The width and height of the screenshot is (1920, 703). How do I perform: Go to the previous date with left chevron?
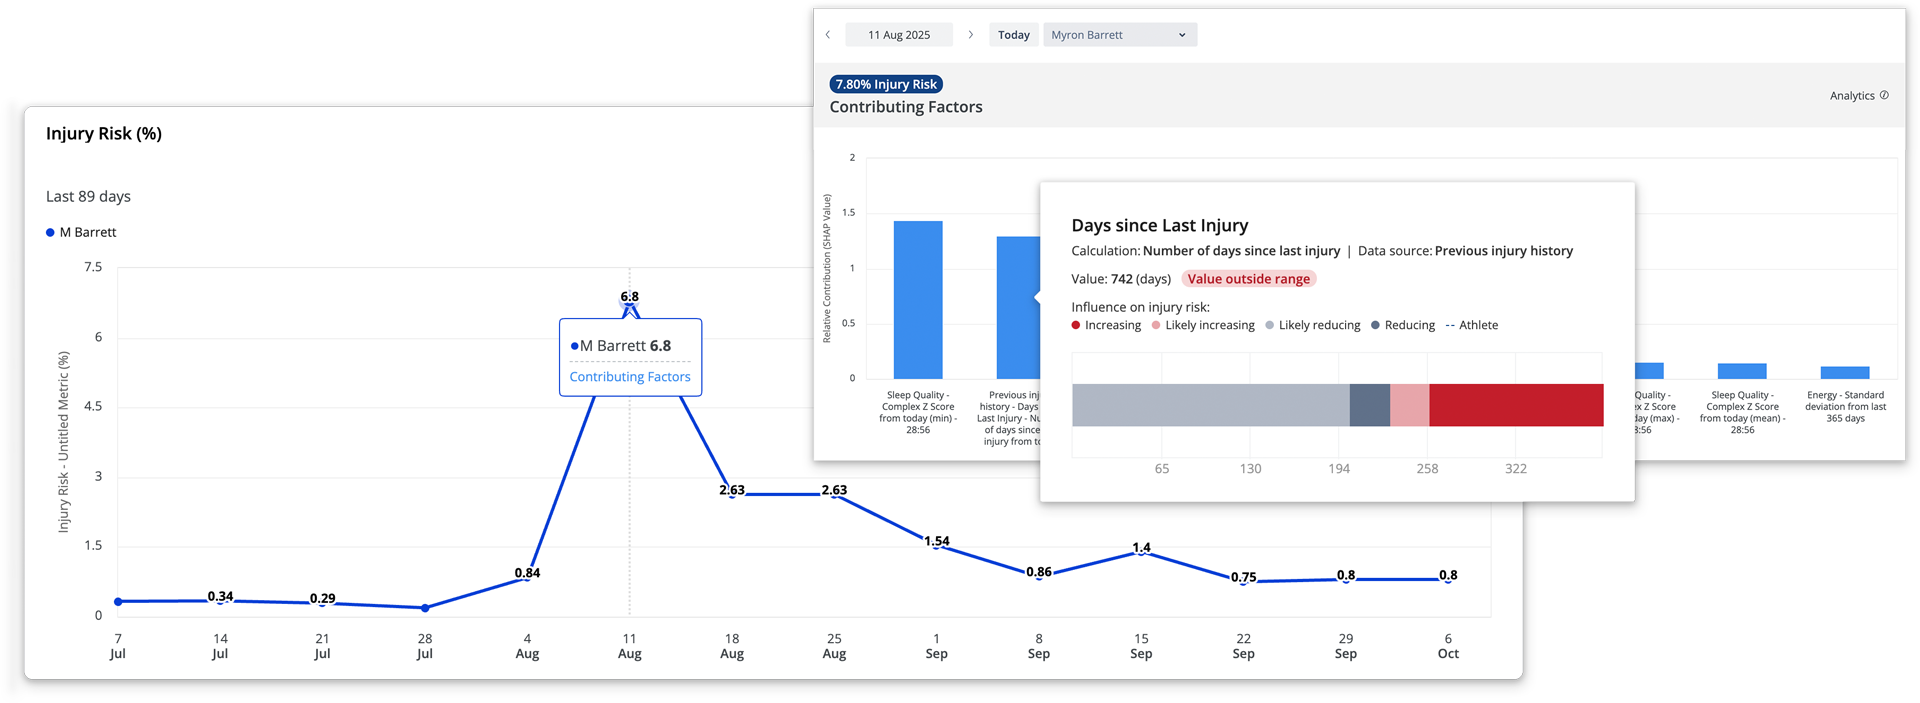(828, 35)
